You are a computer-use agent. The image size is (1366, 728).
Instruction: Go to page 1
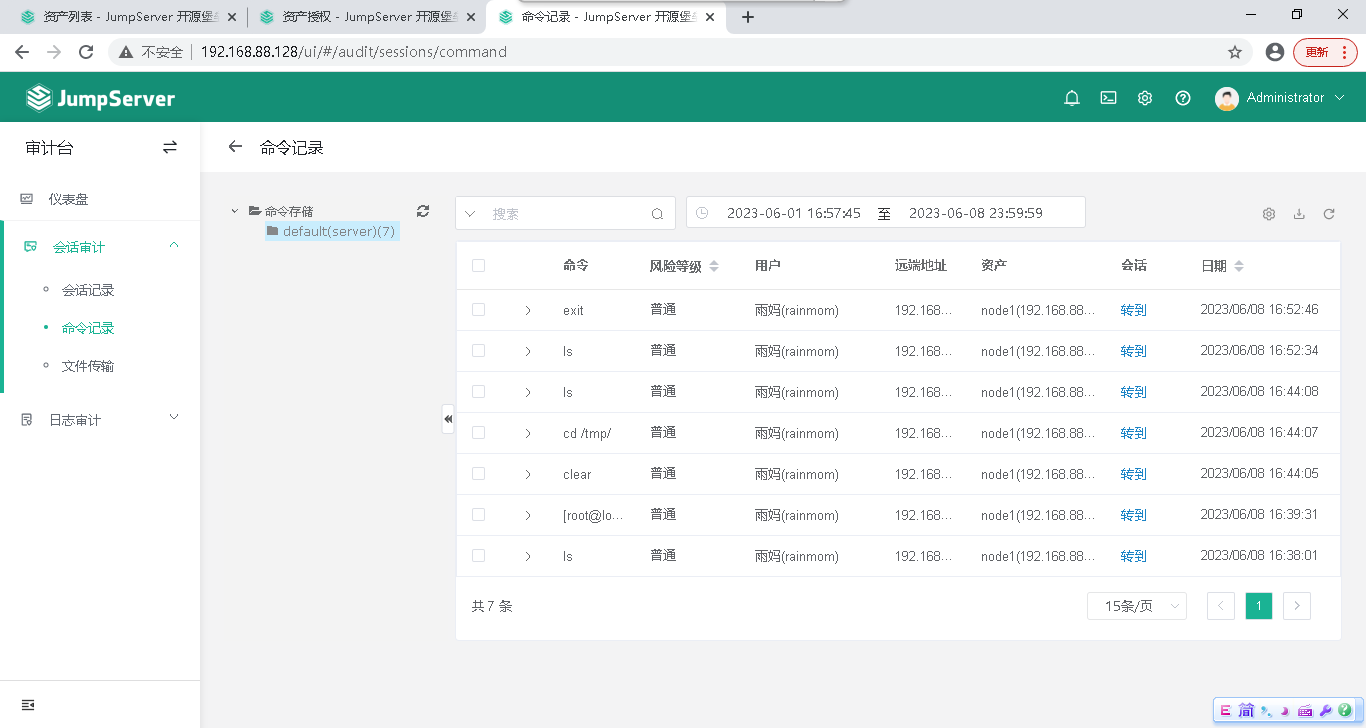click(x=1259, y=606)
